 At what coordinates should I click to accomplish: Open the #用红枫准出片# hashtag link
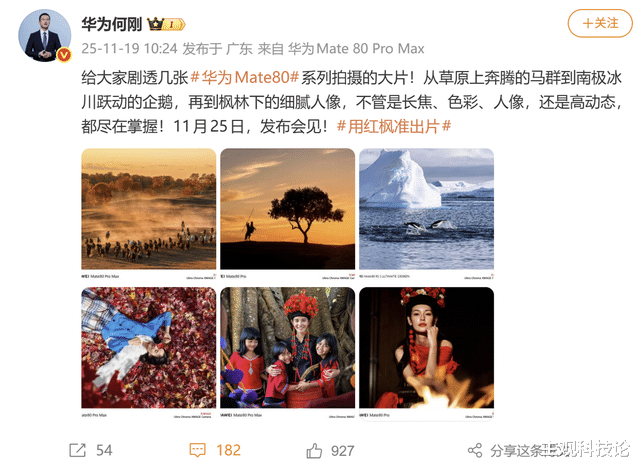(394, 126)
